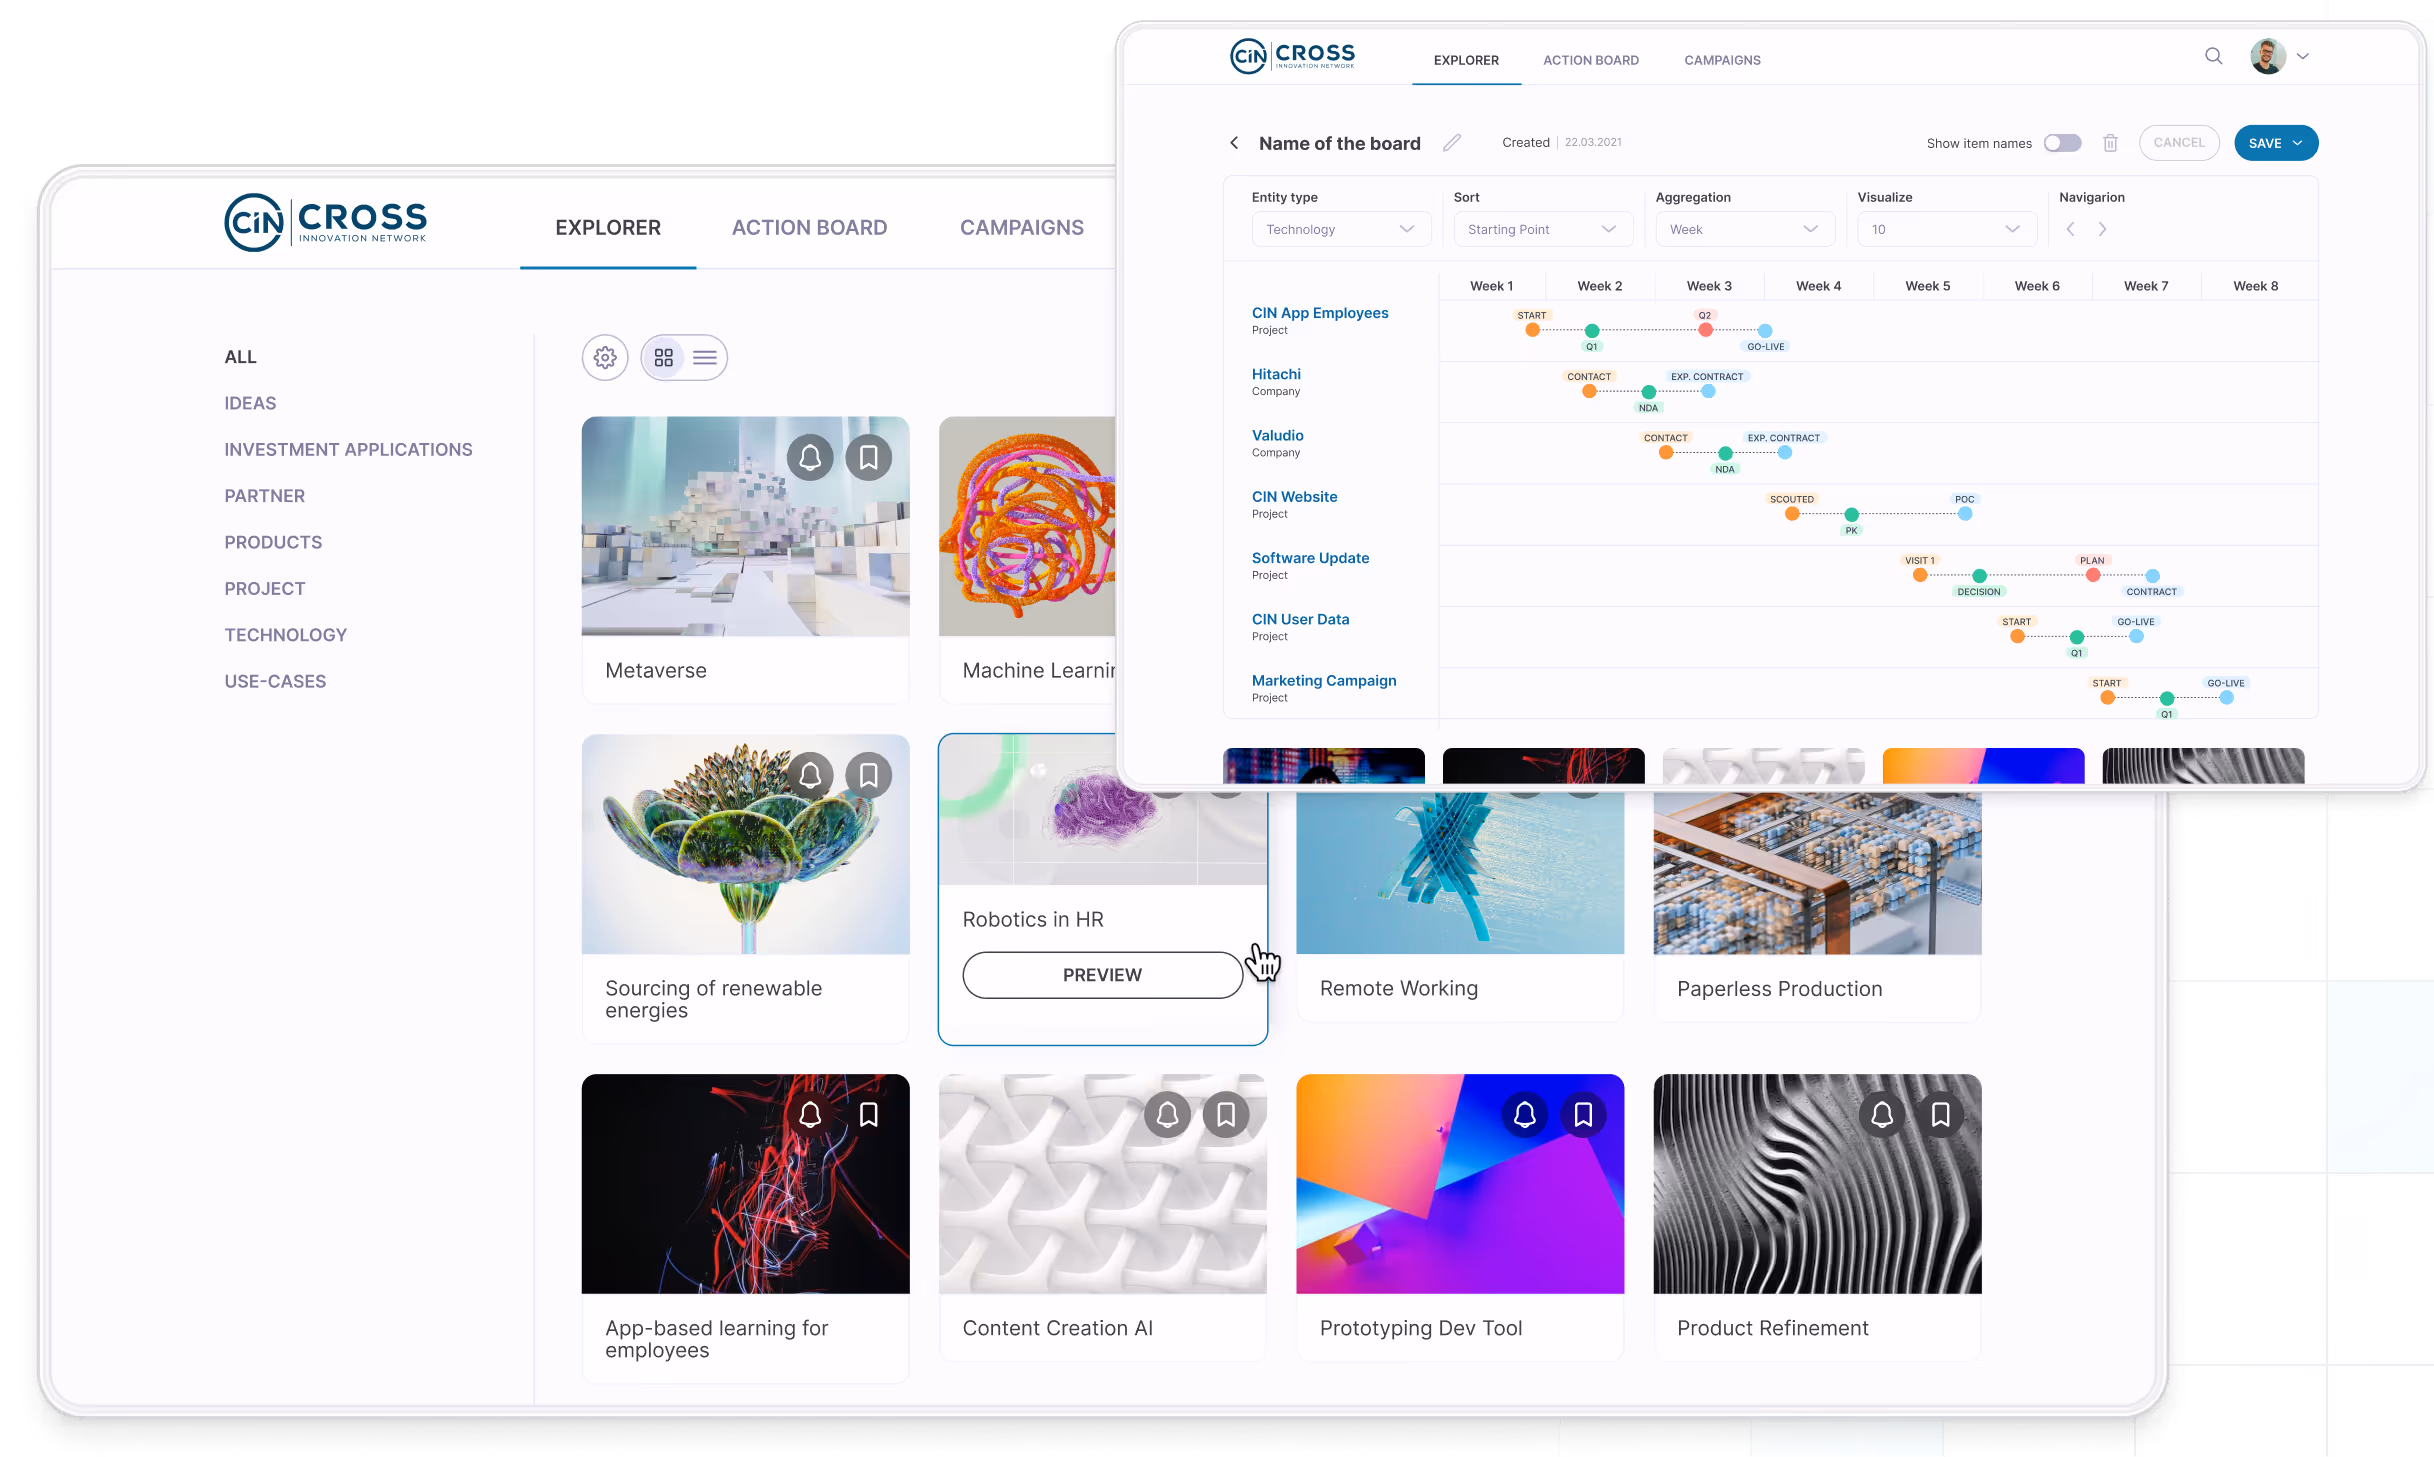Image resolution: width=2434 pixels, height=1457 pixels.
Task: Switch to grid view layout
Action: click(663, 357)
